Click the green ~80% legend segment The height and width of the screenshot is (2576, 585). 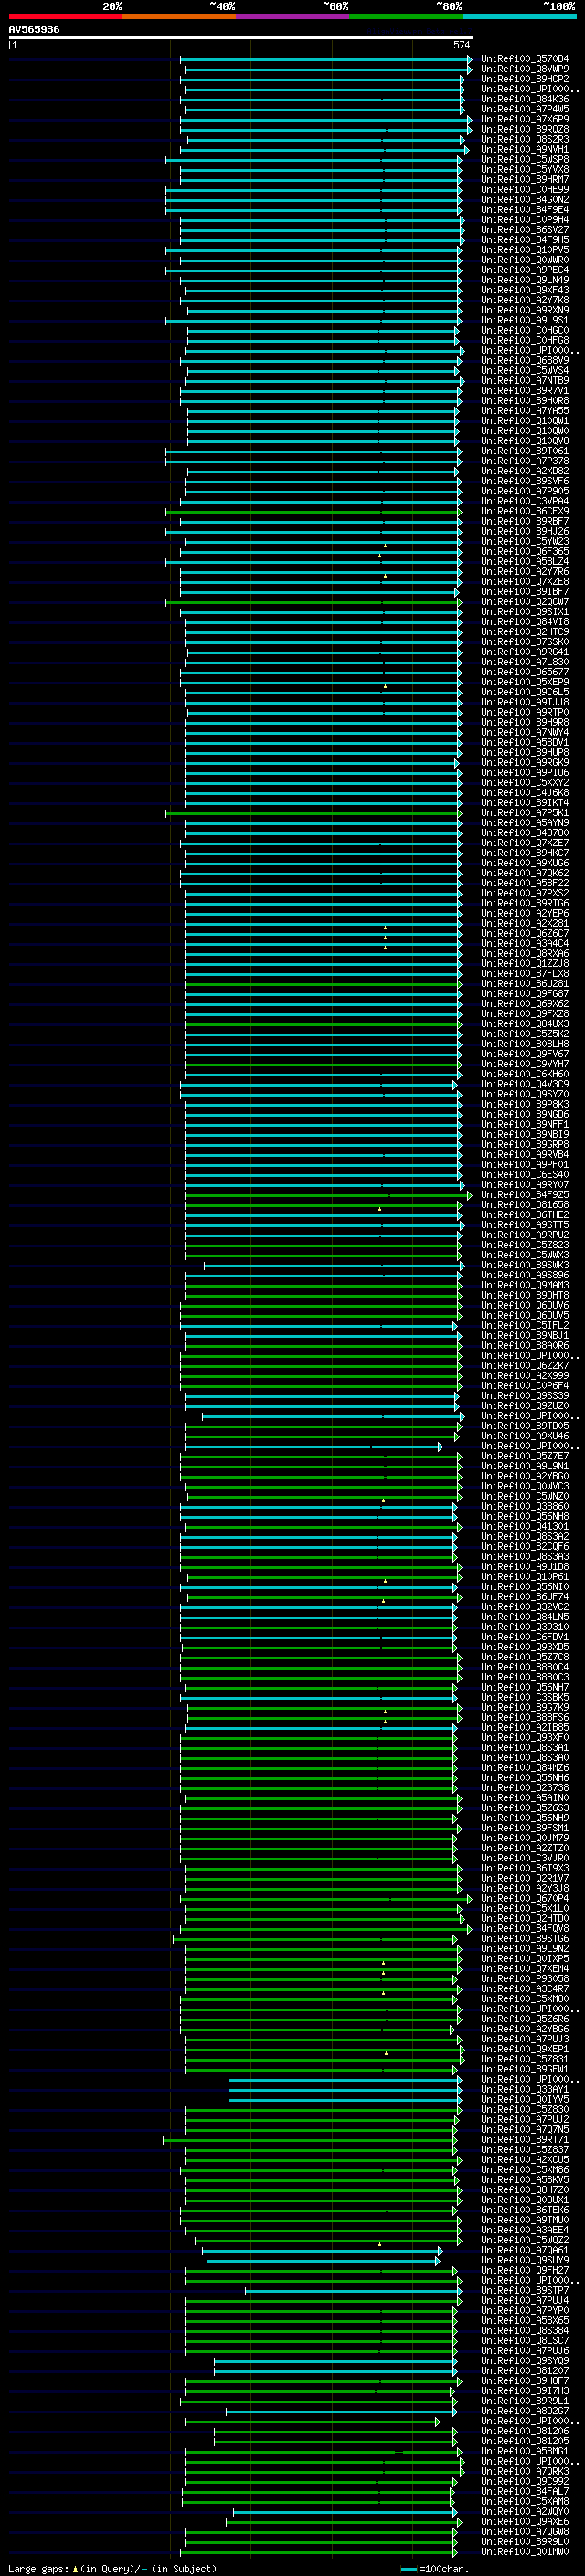pos(406,16)
